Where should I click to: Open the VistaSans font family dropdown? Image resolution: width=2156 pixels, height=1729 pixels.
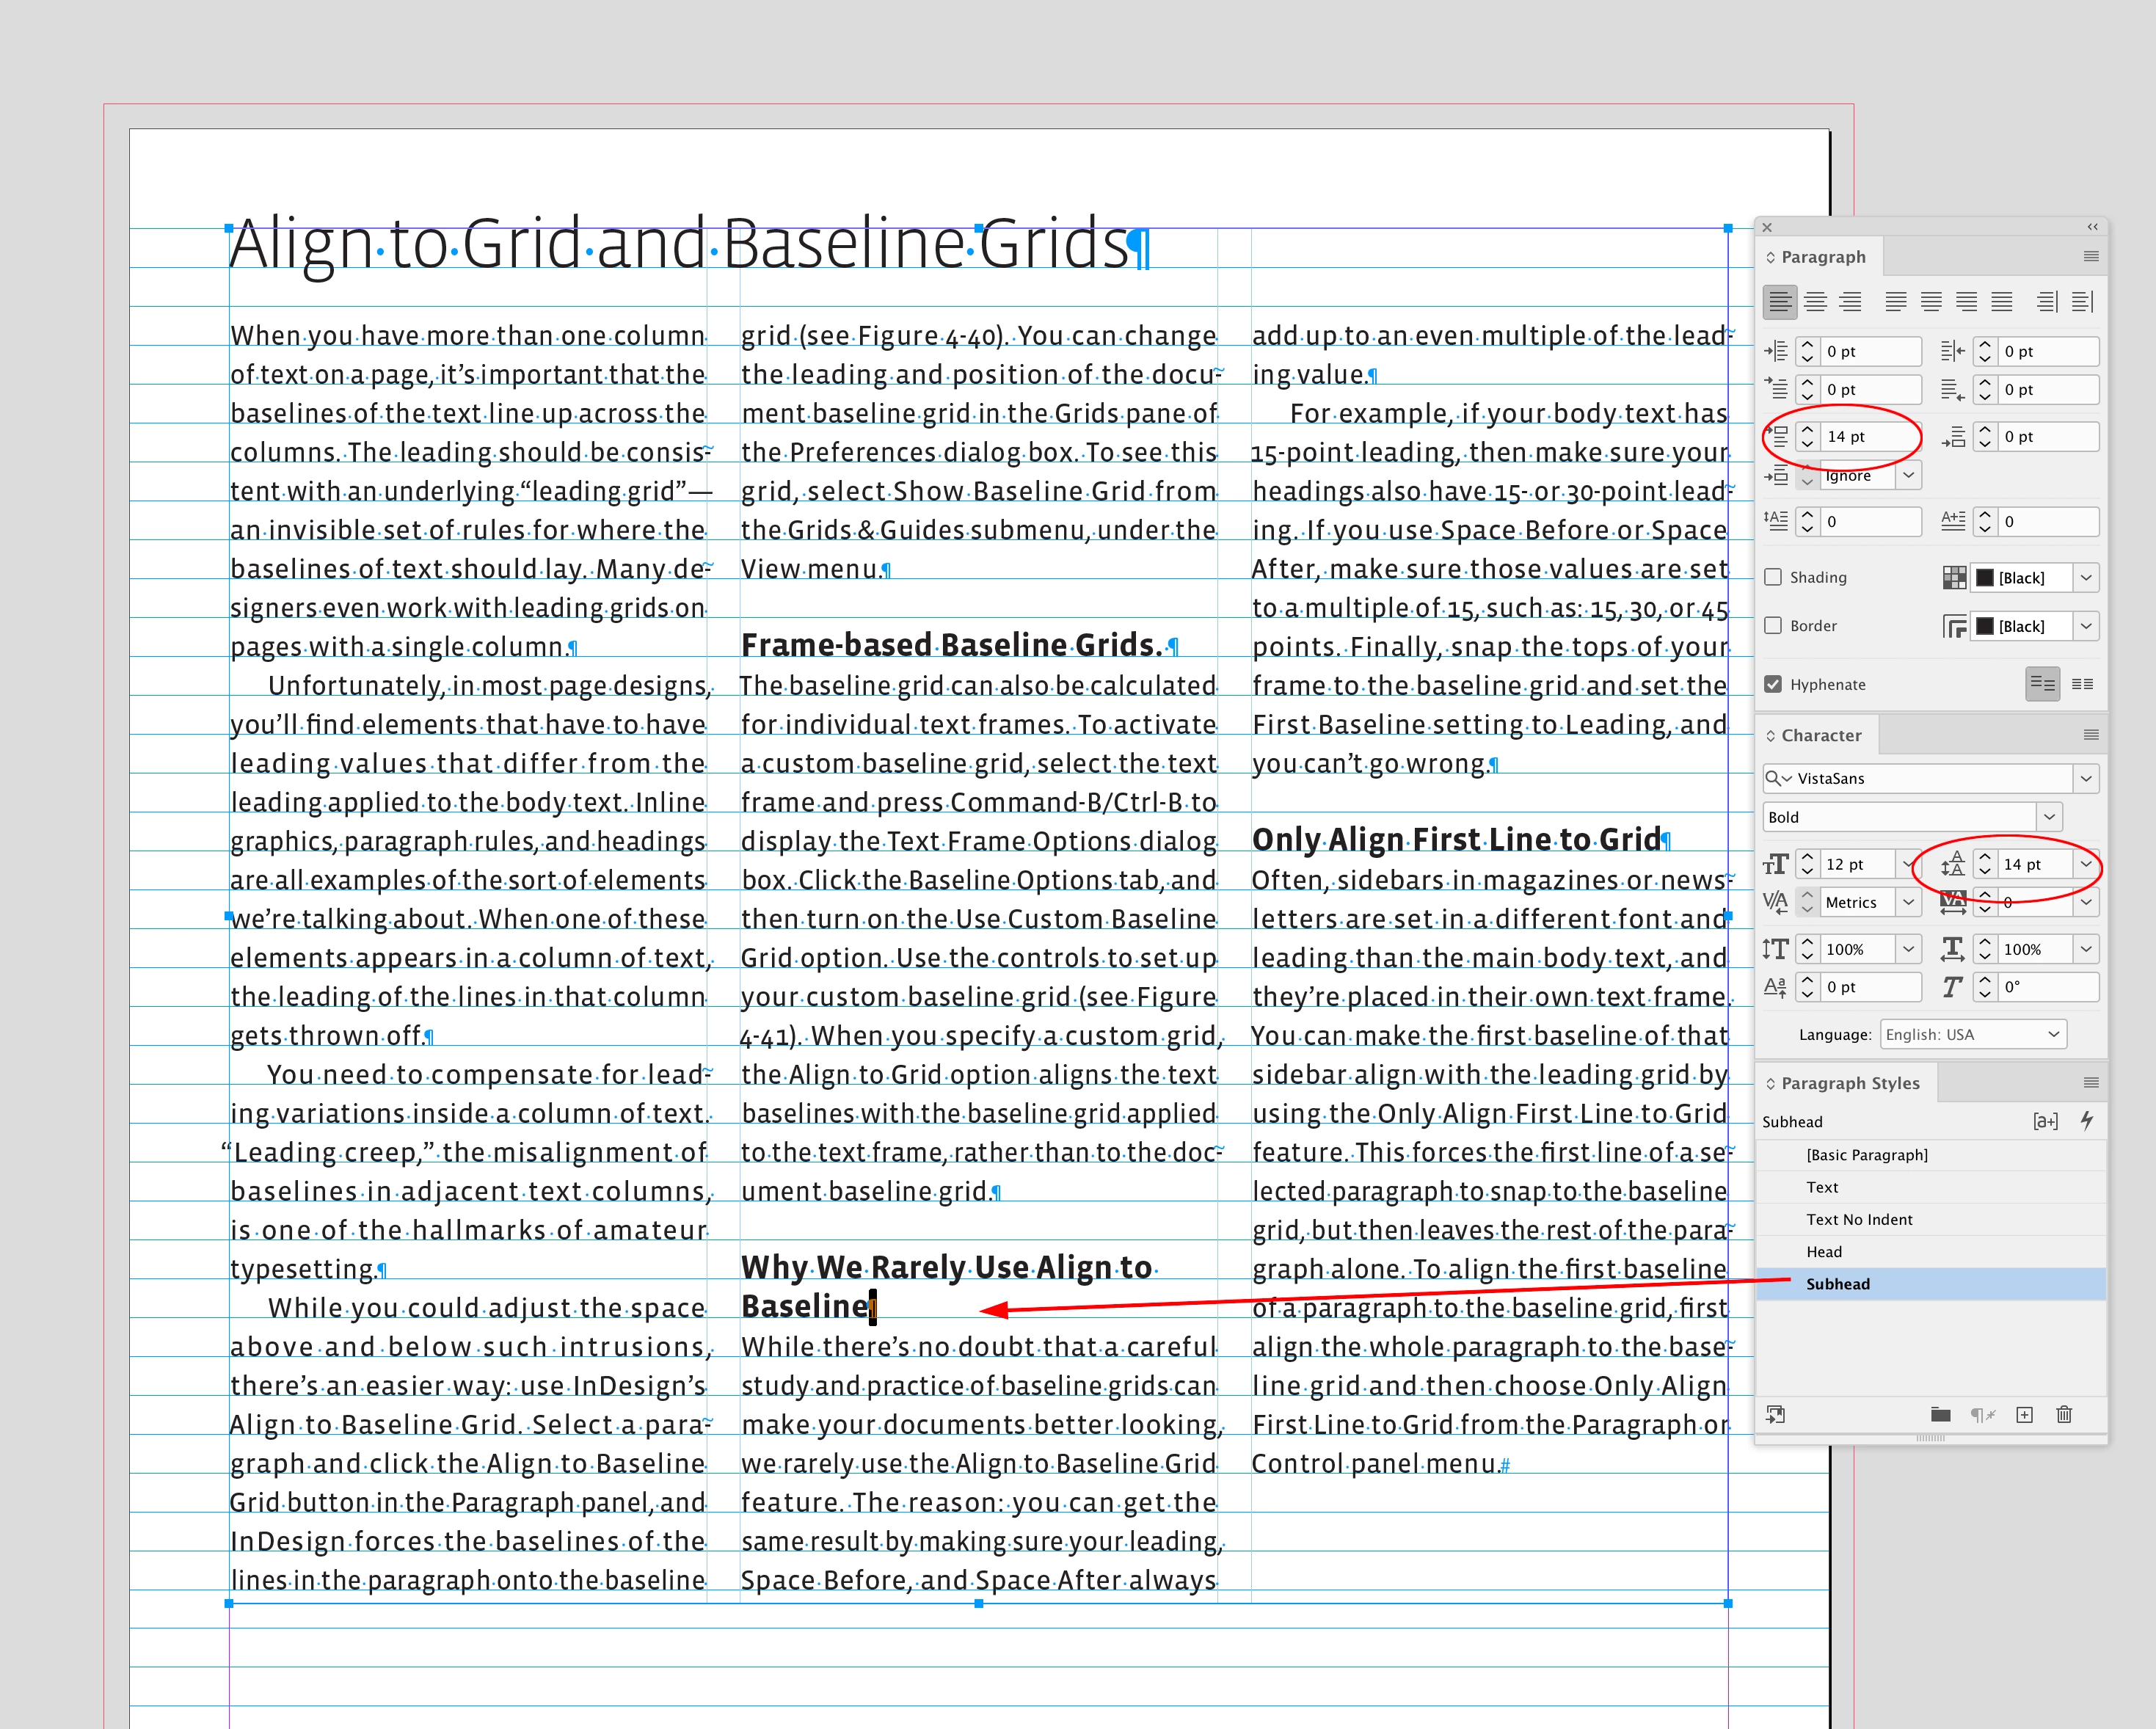(x=2085, y=778)
